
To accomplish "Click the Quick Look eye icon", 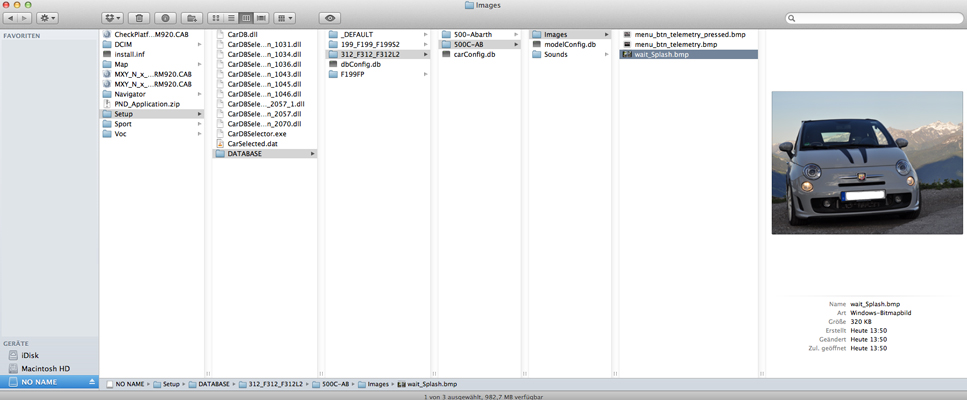I will coord(330,18).
